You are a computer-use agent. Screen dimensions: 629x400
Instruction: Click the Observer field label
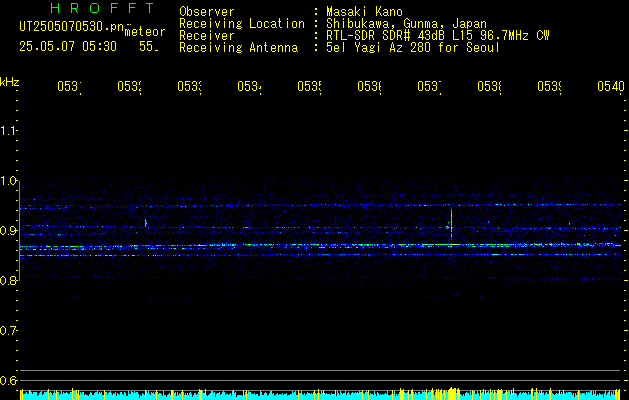pyautogui.click(x=207, y=12)
